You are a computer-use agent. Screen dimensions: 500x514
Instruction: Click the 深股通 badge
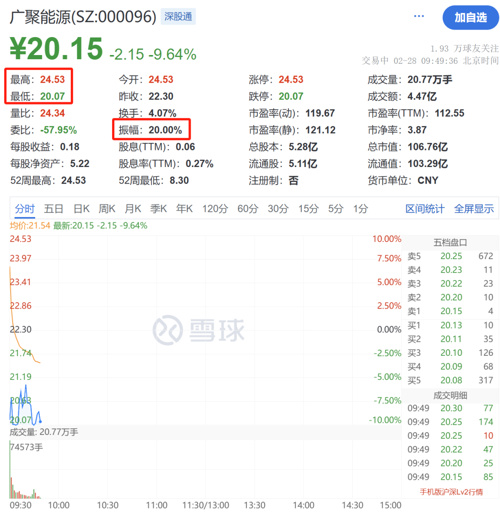tap(178, 17)
